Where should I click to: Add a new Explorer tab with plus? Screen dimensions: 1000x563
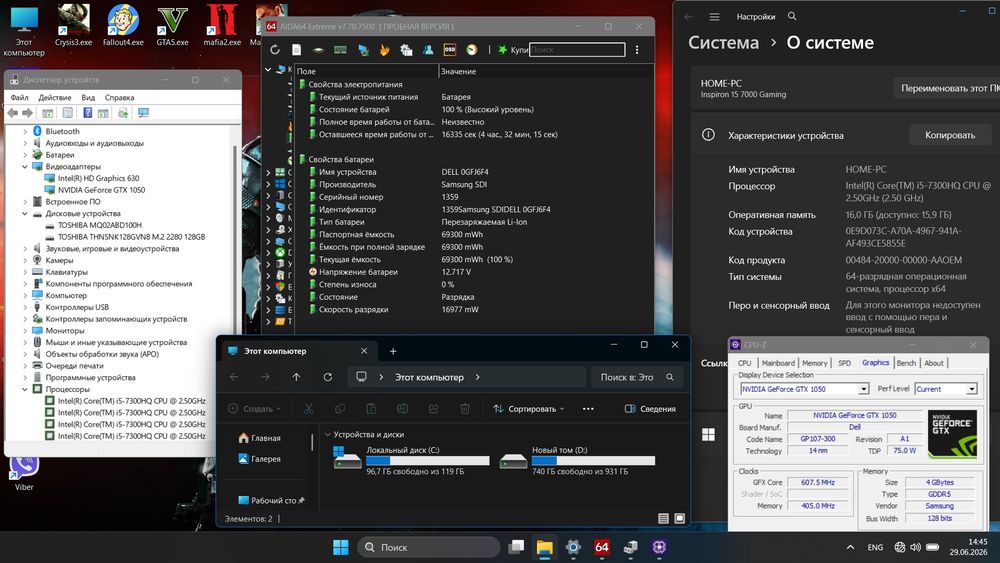pyautogui.click(x=393, y=351)
